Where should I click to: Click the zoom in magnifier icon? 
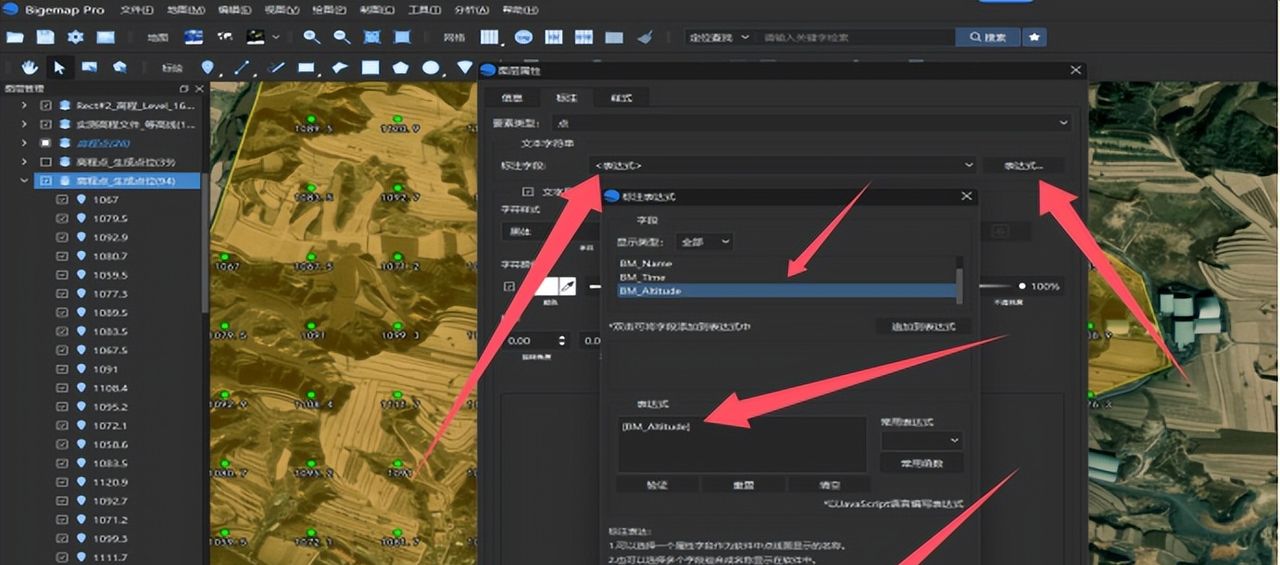pyautogui.click(x=311, y=37)
